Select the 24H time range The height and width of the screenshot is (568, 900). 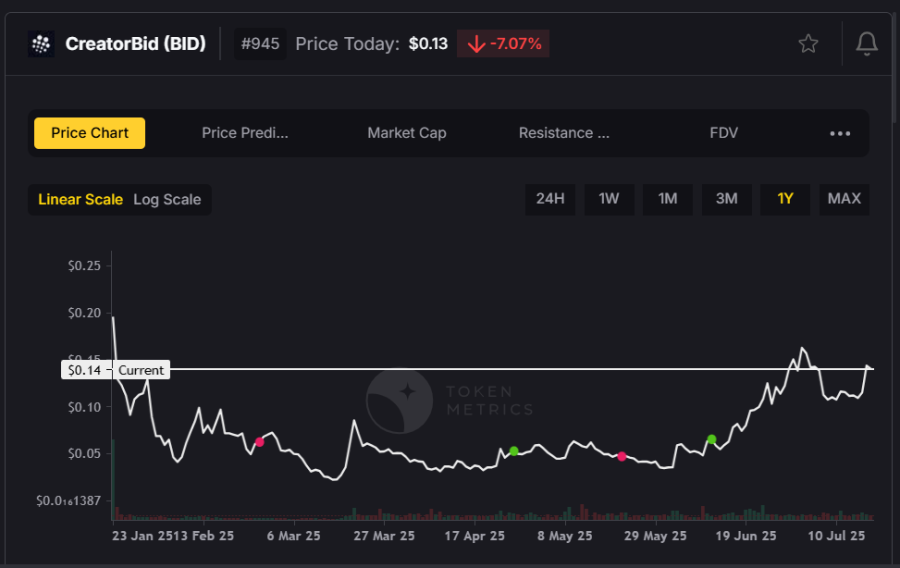pos(550,199)
